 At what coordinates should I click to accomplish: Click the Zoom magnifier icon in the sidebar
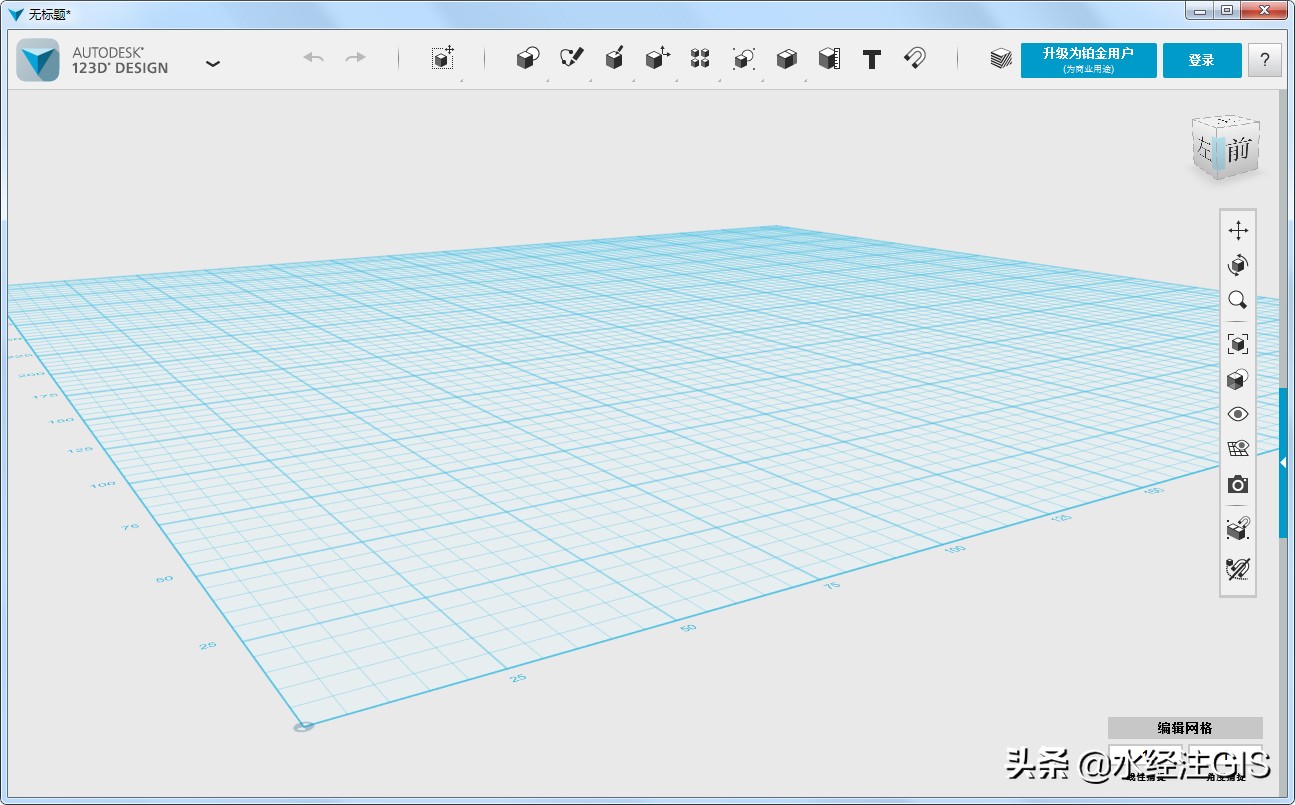point(1237,300)
